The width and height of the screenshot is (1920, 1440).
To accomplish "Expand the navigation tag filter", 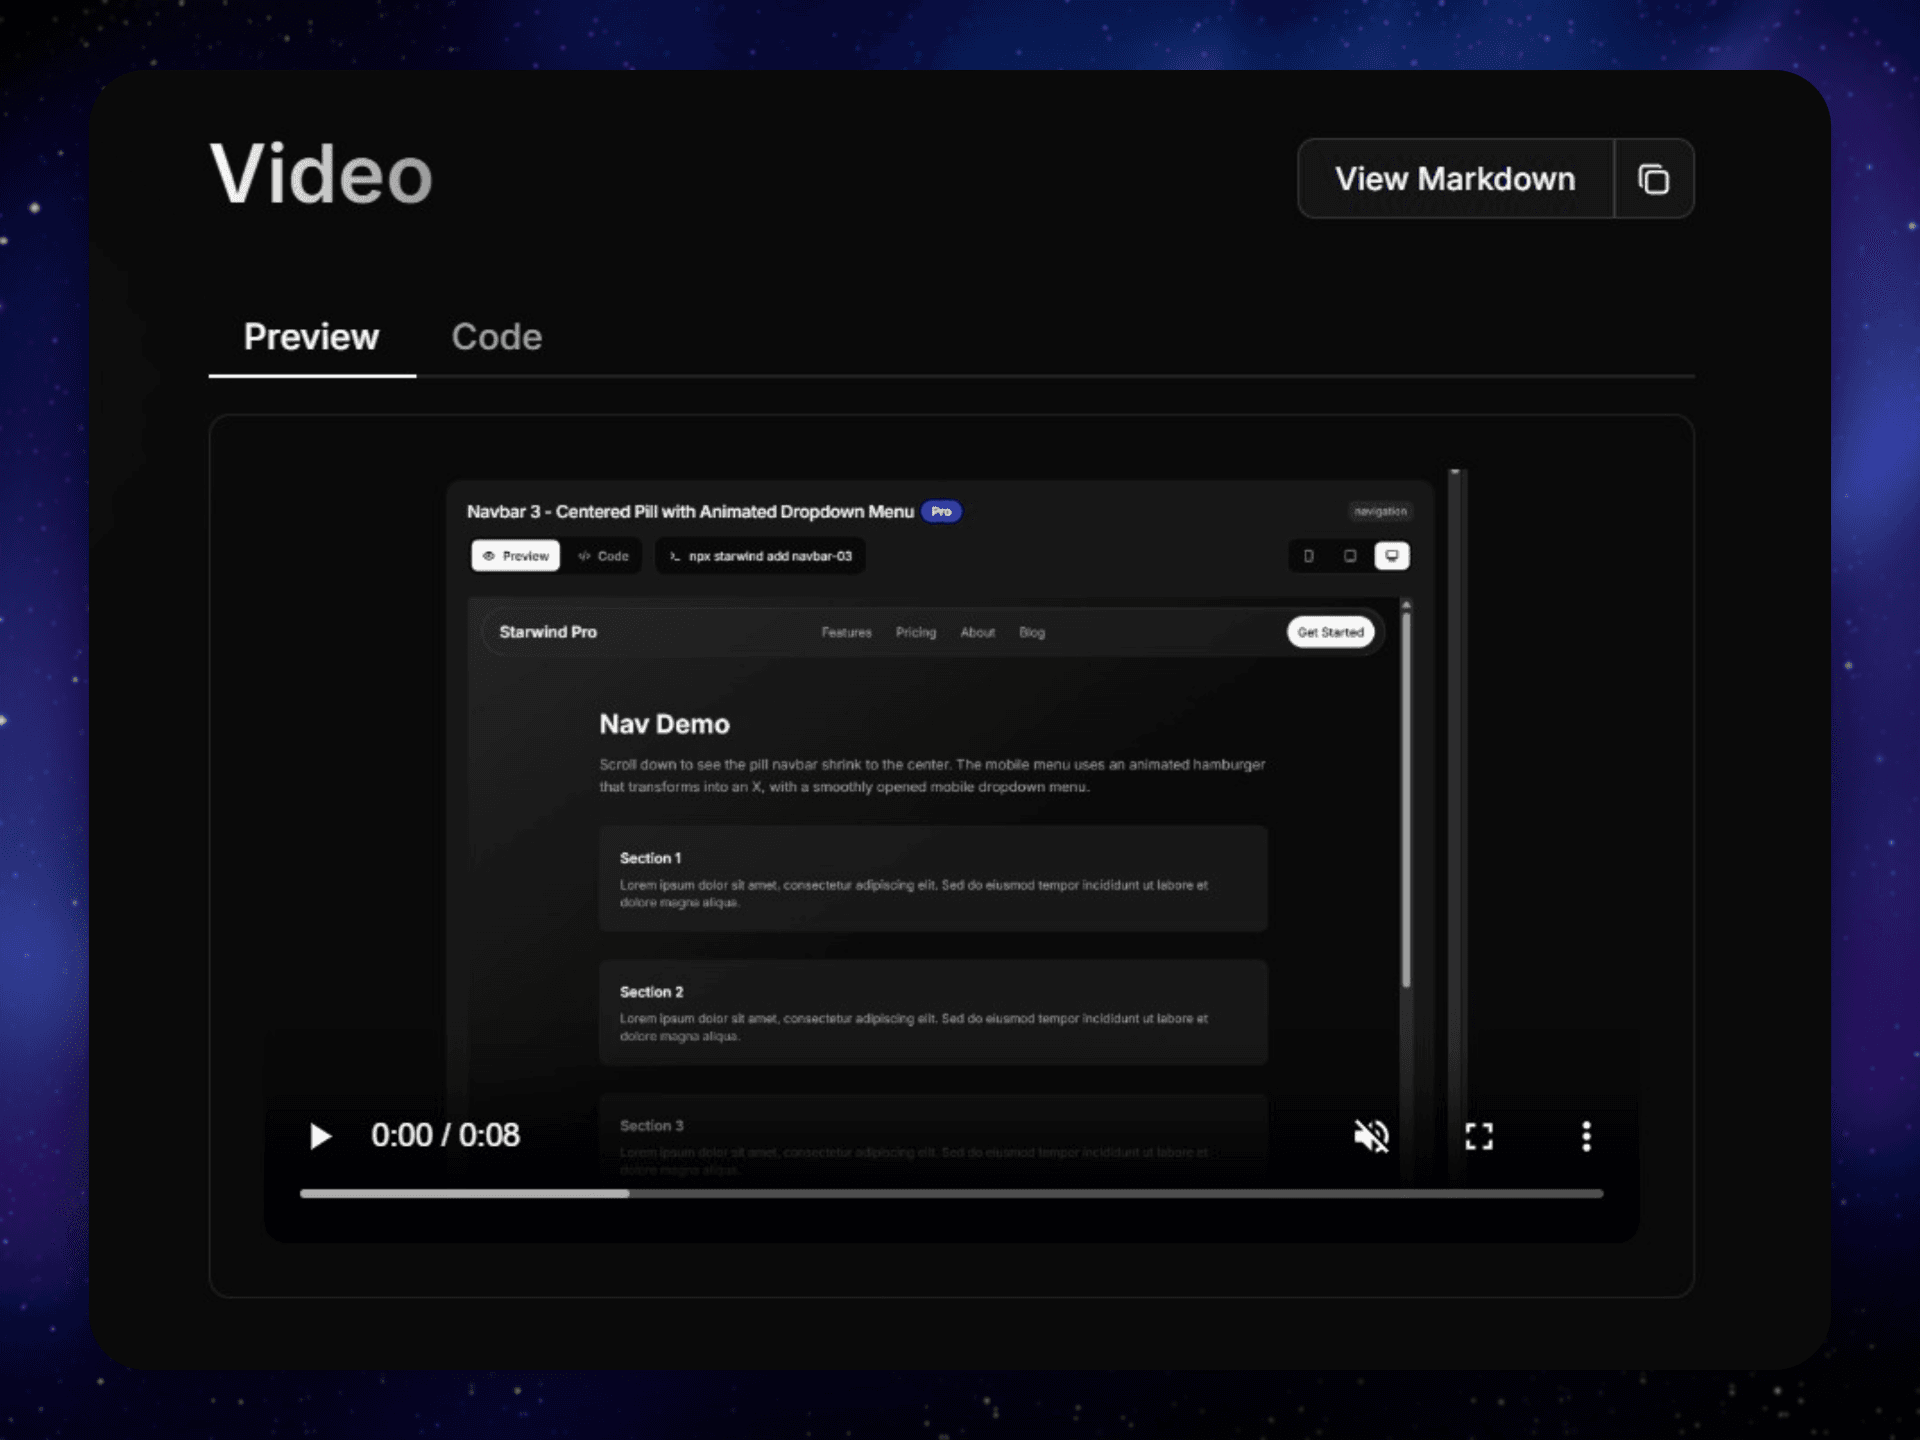I will click(1381, 511).
